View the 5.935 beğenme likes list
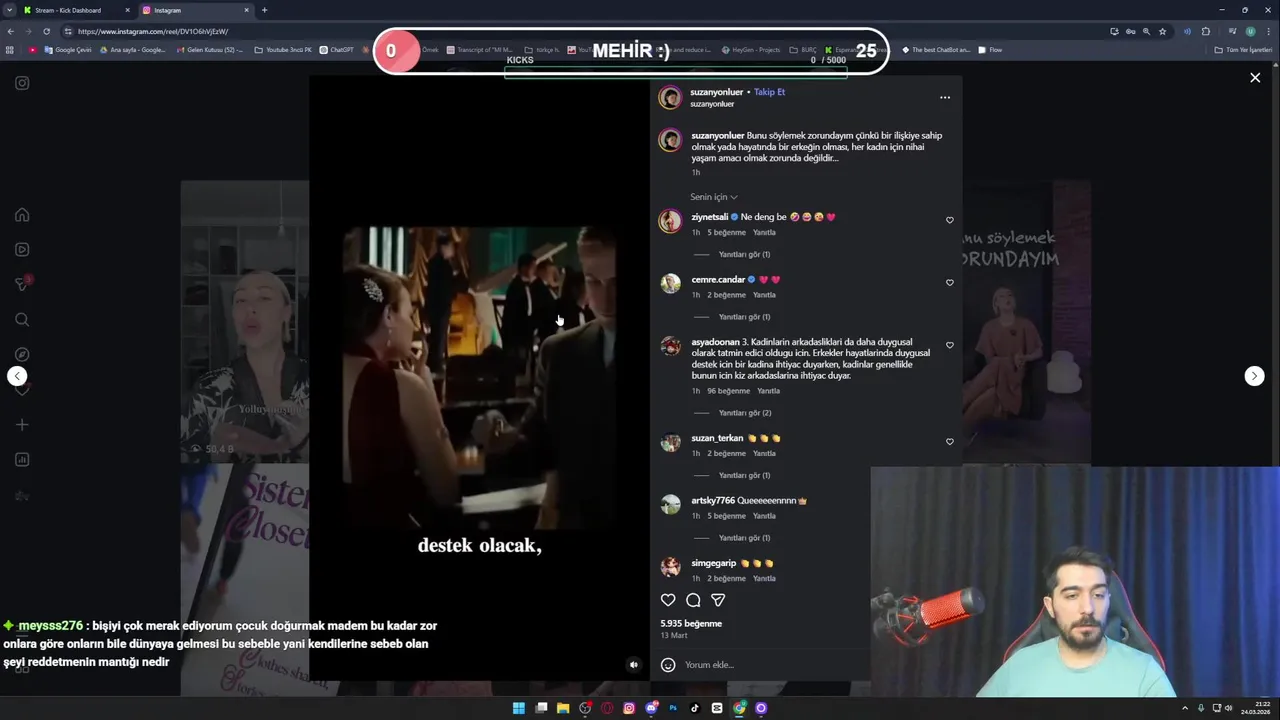The width and height of the screenshot is (1280, 720). (x=691, y=623)
